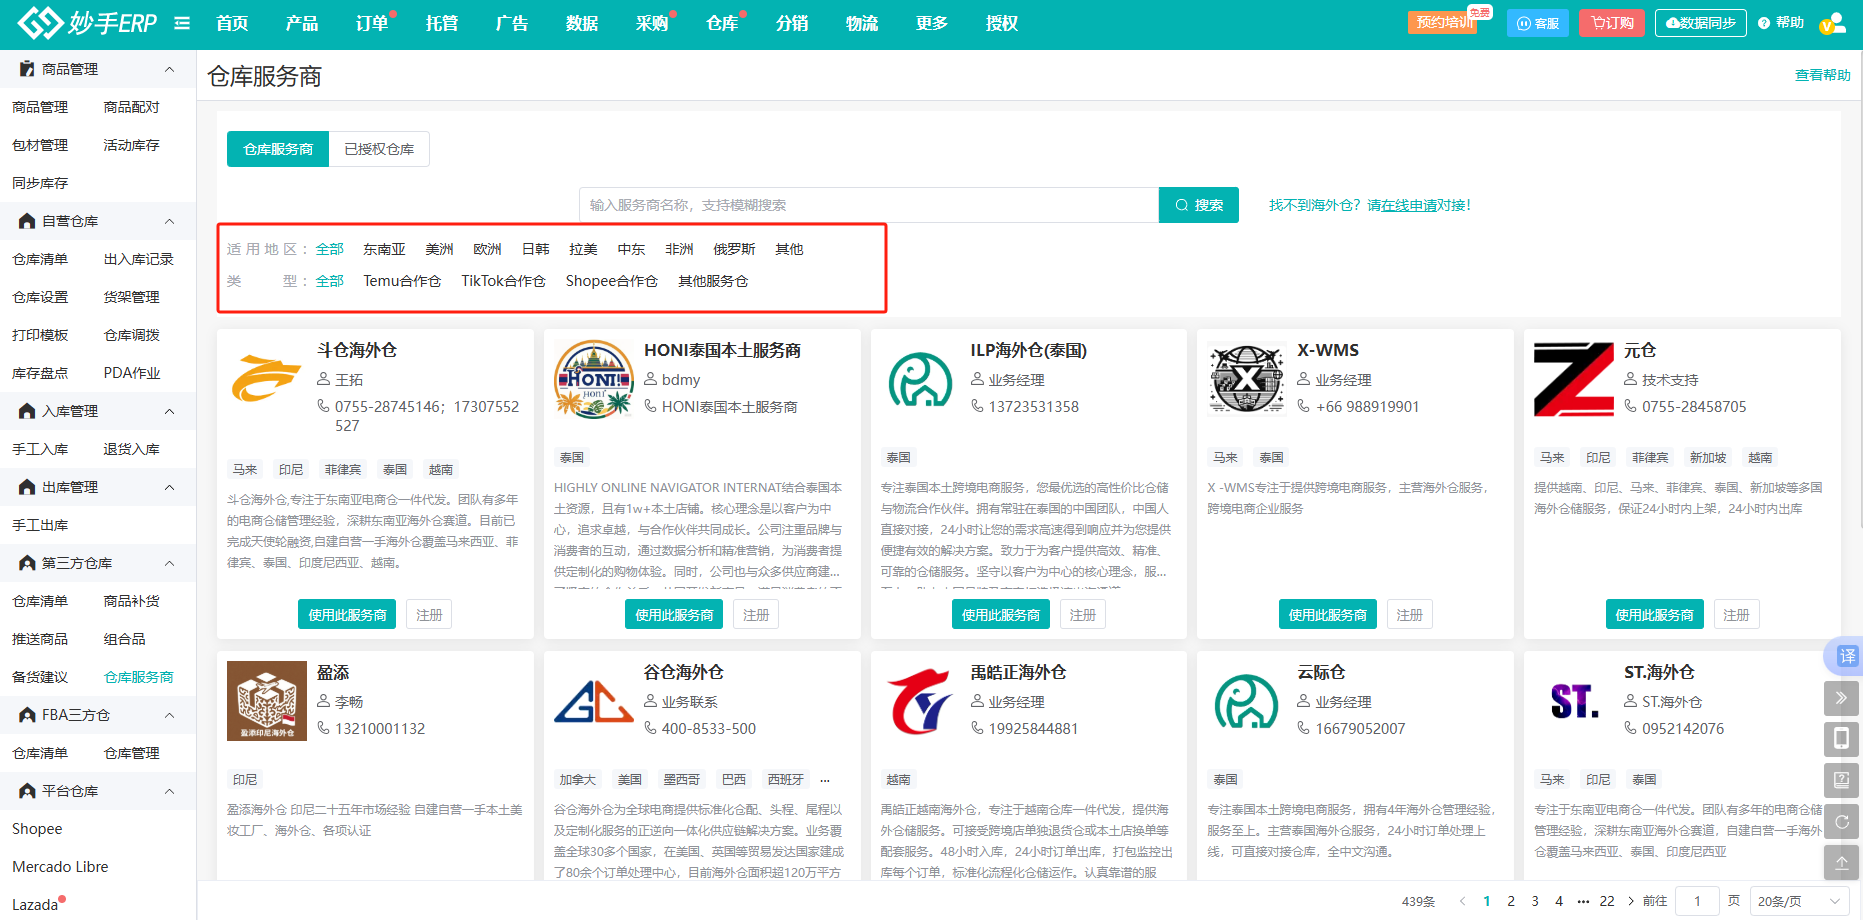This screenshot has height=920, width=1863.
Task: Open the 20条/页 page size dropdown
Action: [1799, 901]
